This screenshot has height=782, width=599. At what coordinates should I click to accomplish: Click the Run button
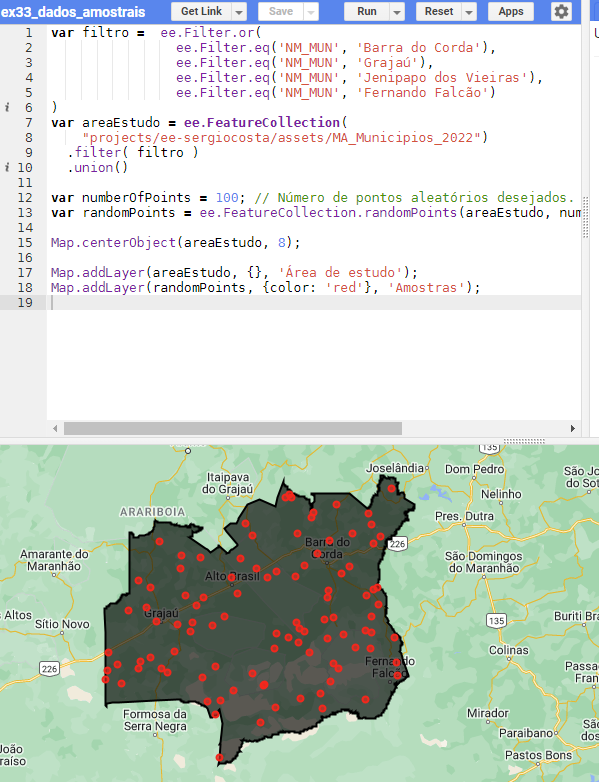[367, 11]
